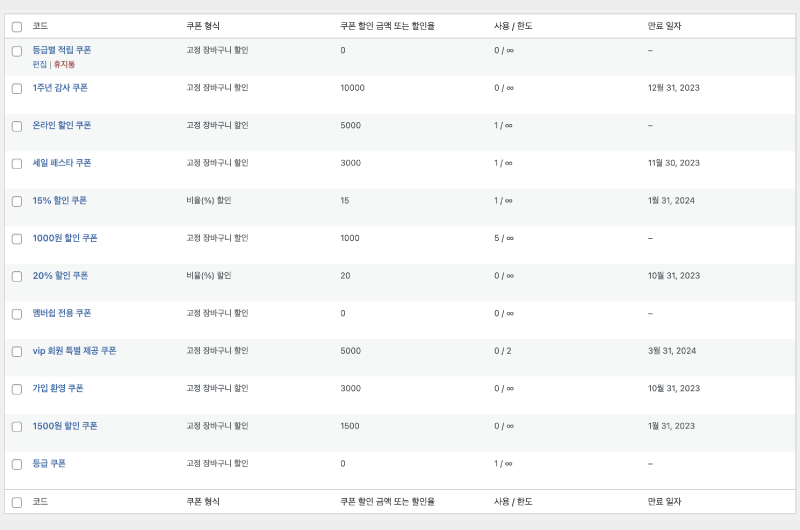Screen dimensions: 800x530
Task: Check the 멤버십 전용 쿠폰 row checkbox
Action: [17, 314]
